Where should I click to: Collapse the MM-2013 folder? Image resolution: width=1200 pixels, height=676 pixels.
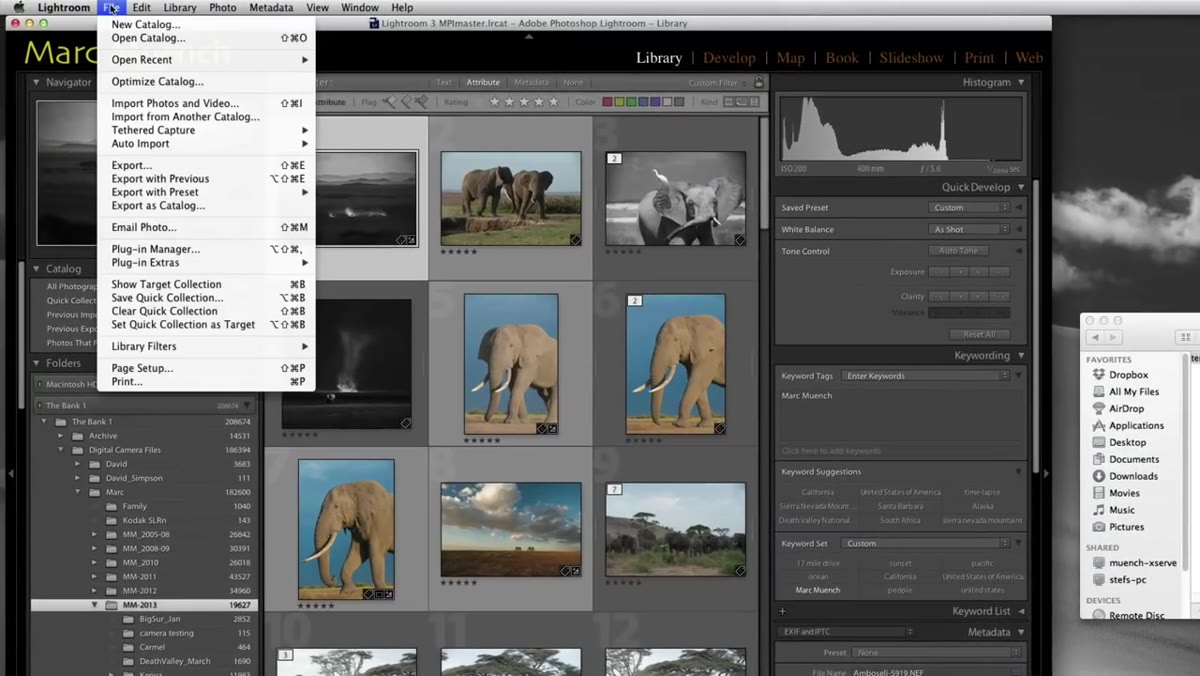point(95,605)
